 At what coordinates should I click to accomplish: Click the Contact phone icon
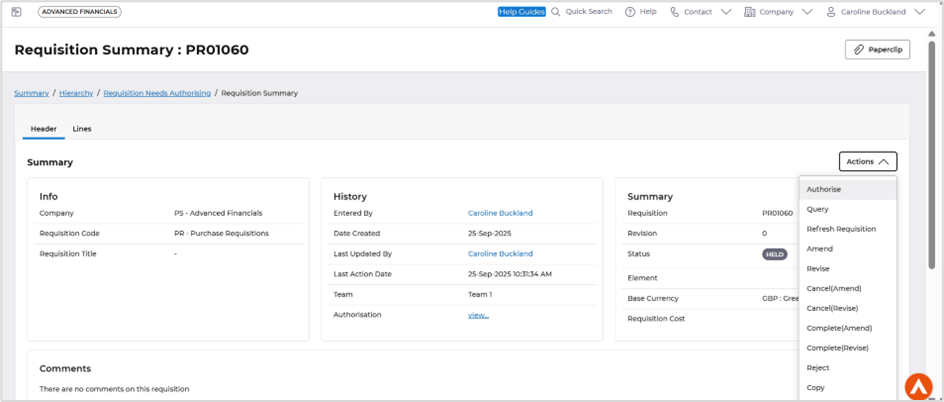click(x=675, y=12)
